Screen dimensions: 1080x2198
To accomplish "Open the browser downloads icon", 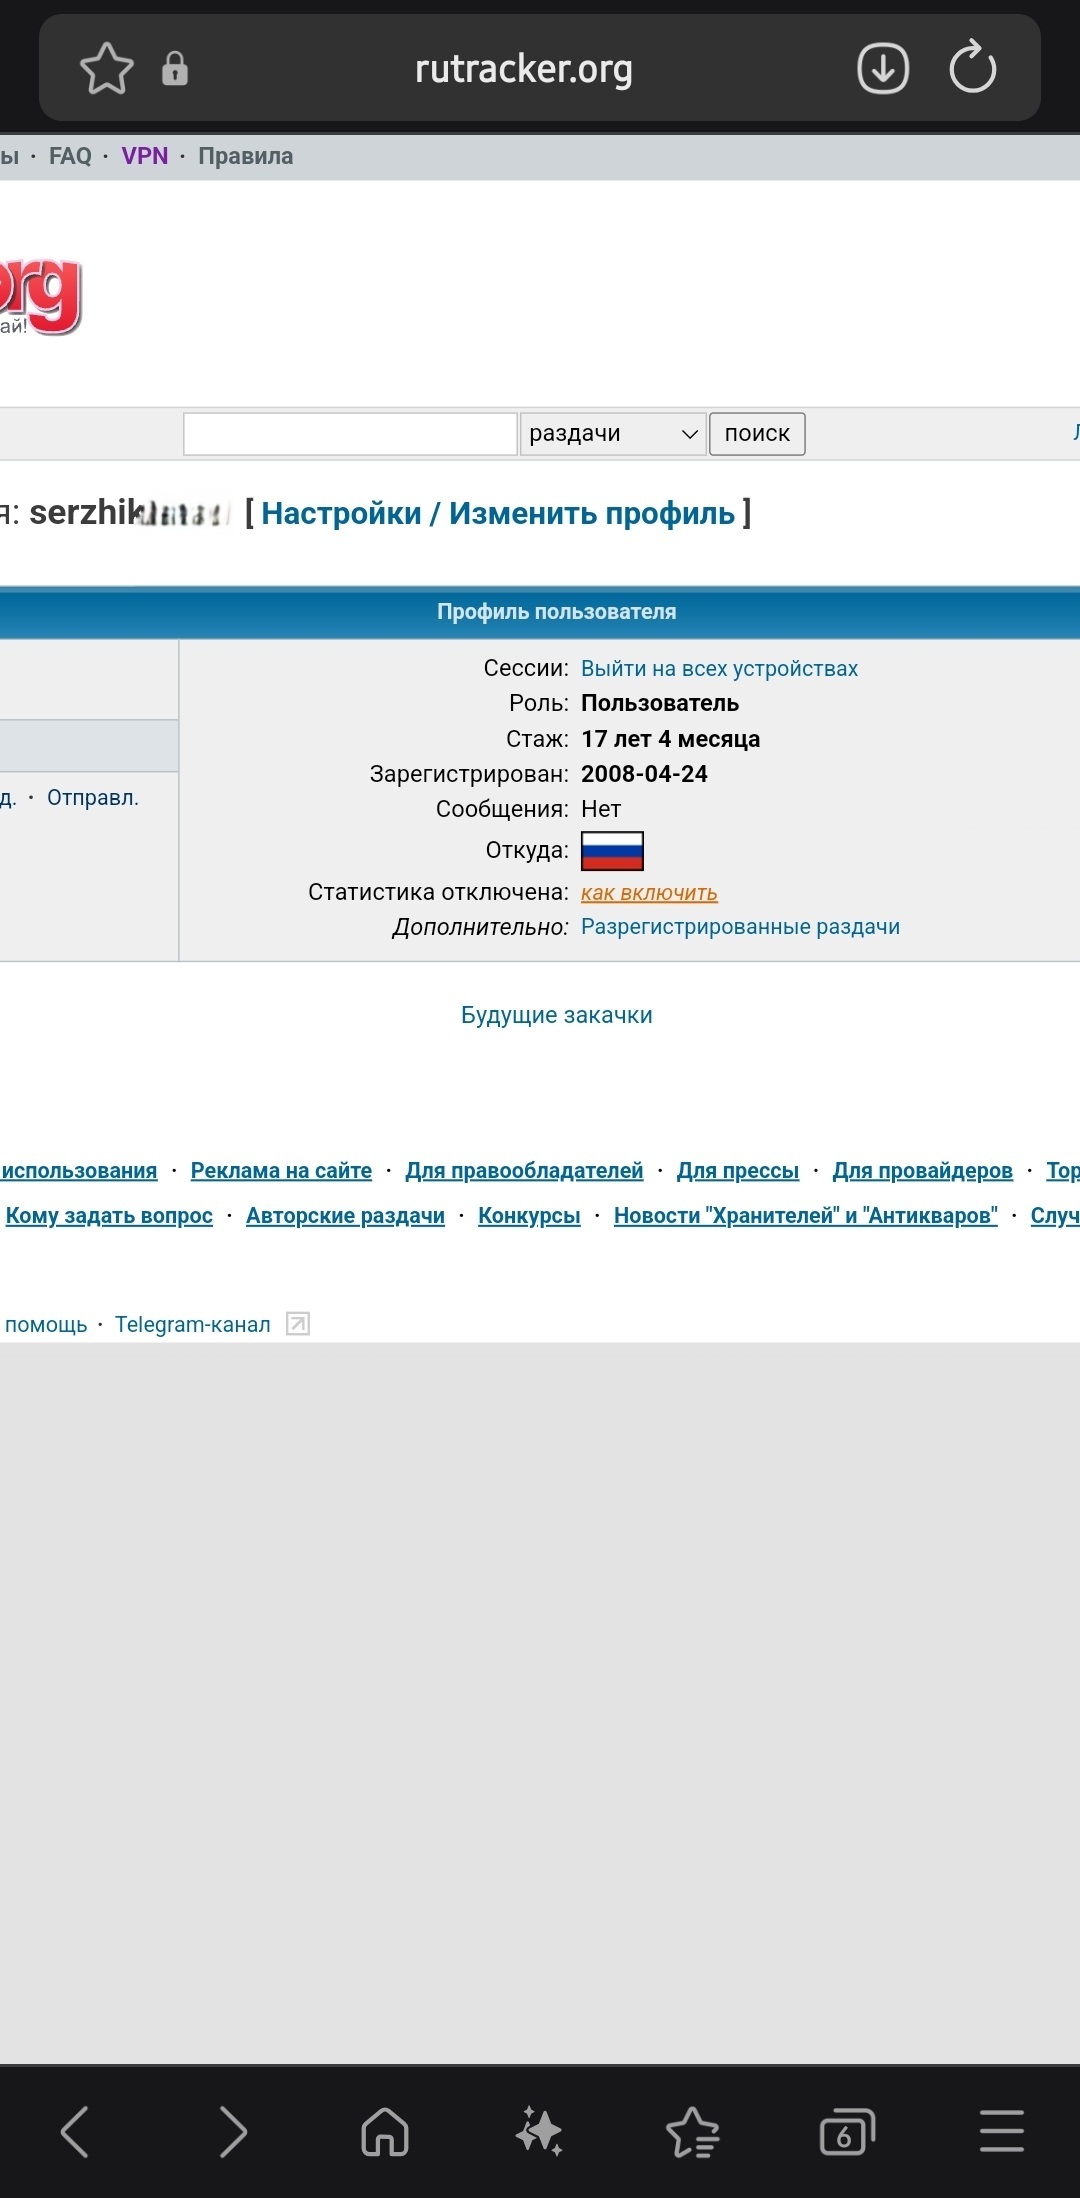I will coord(882,69).
